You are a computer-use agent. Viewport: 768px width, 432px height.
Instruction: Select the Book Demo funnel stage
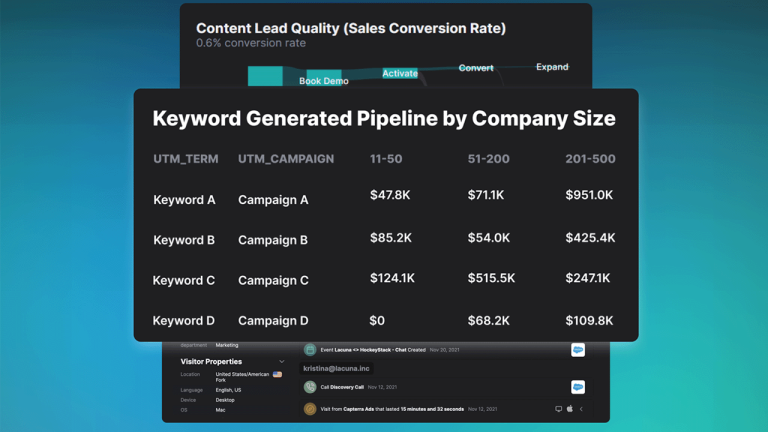click(x=324, y=81)
